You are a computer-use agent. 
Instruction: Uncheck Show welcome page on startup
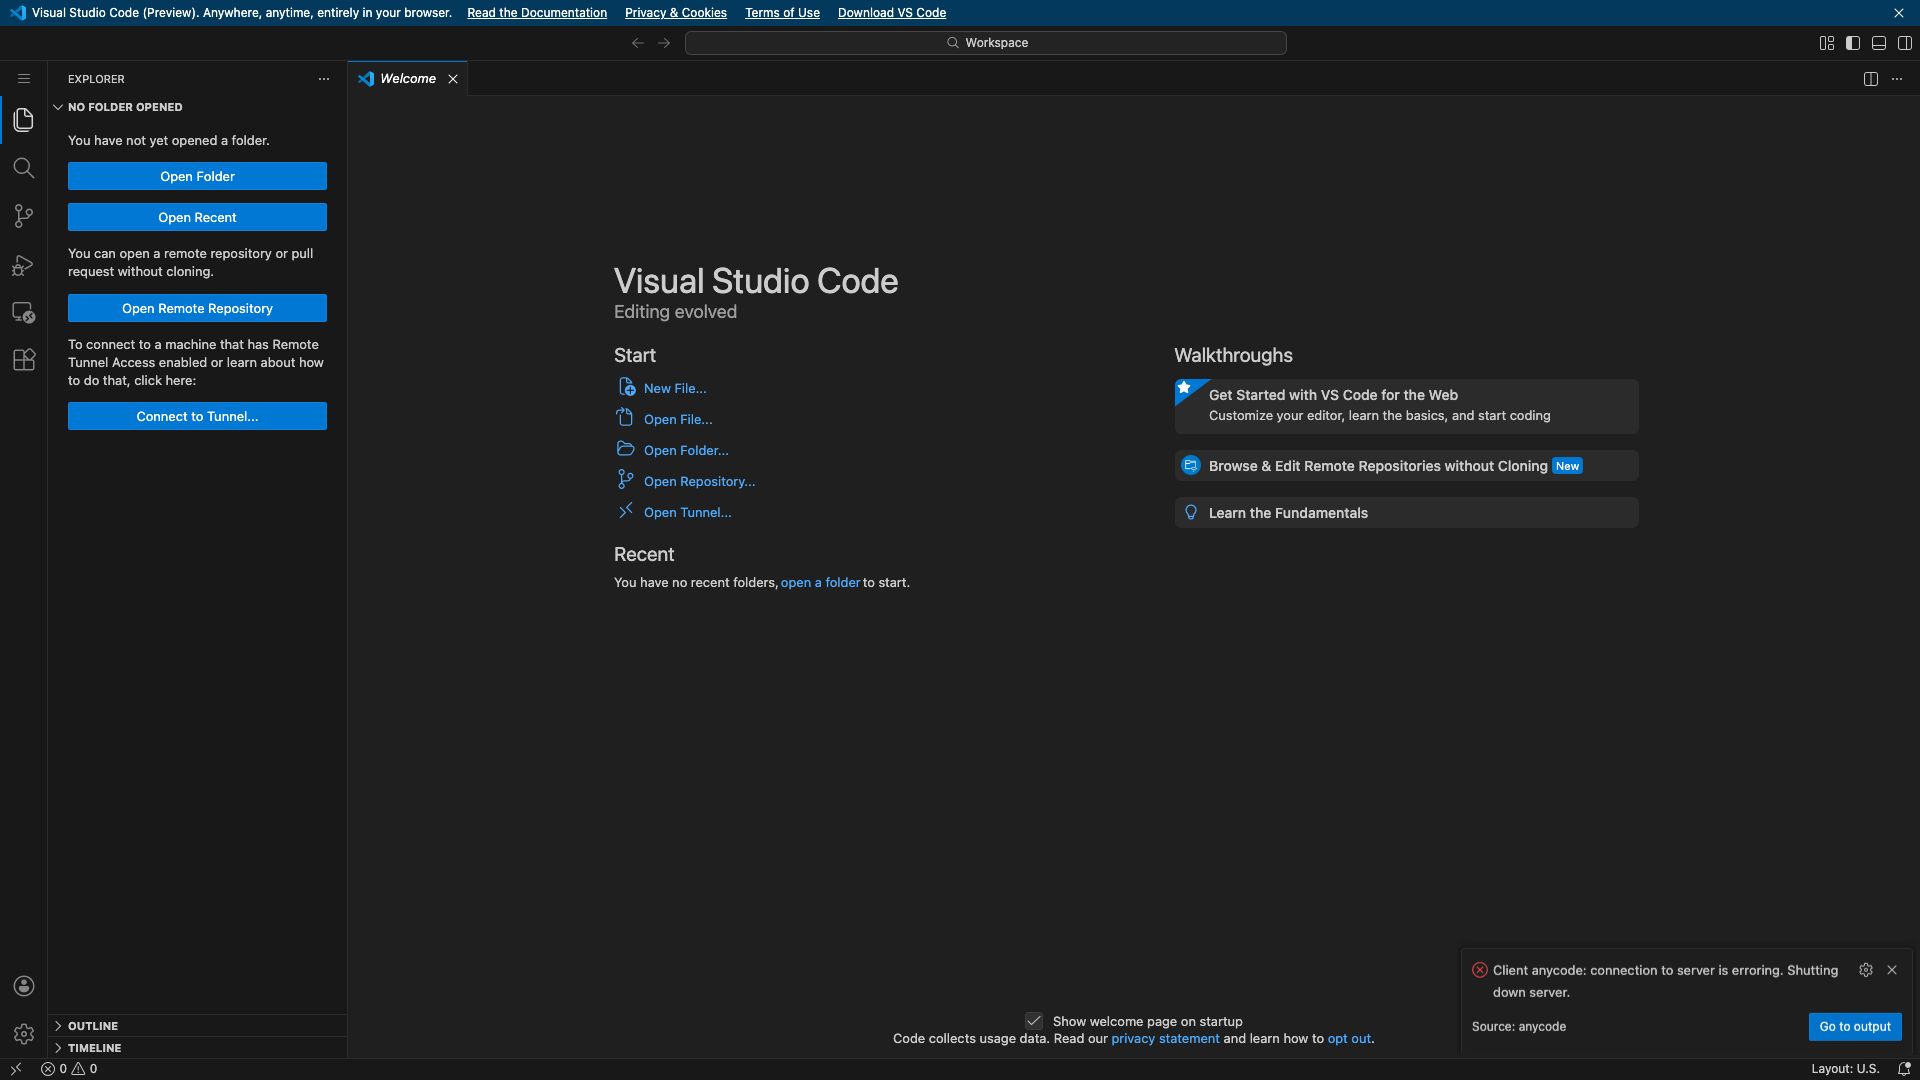click(1035, 1020)
